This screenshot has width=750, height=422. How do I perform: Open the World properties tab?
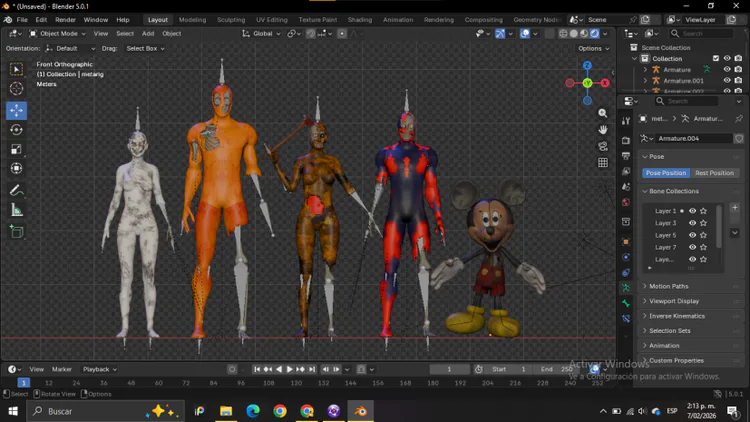pos(626,202)
